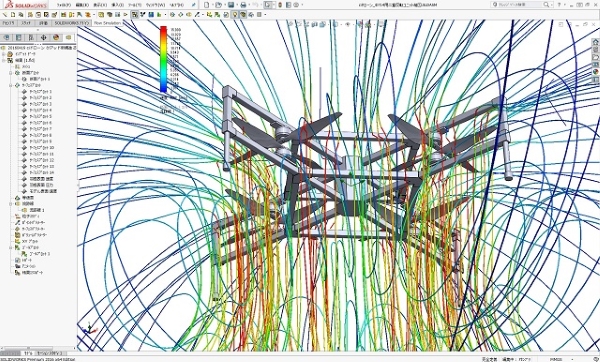Click the New document icon
The height and width of the screenshot is (362, 600).
tap(207, 5)
